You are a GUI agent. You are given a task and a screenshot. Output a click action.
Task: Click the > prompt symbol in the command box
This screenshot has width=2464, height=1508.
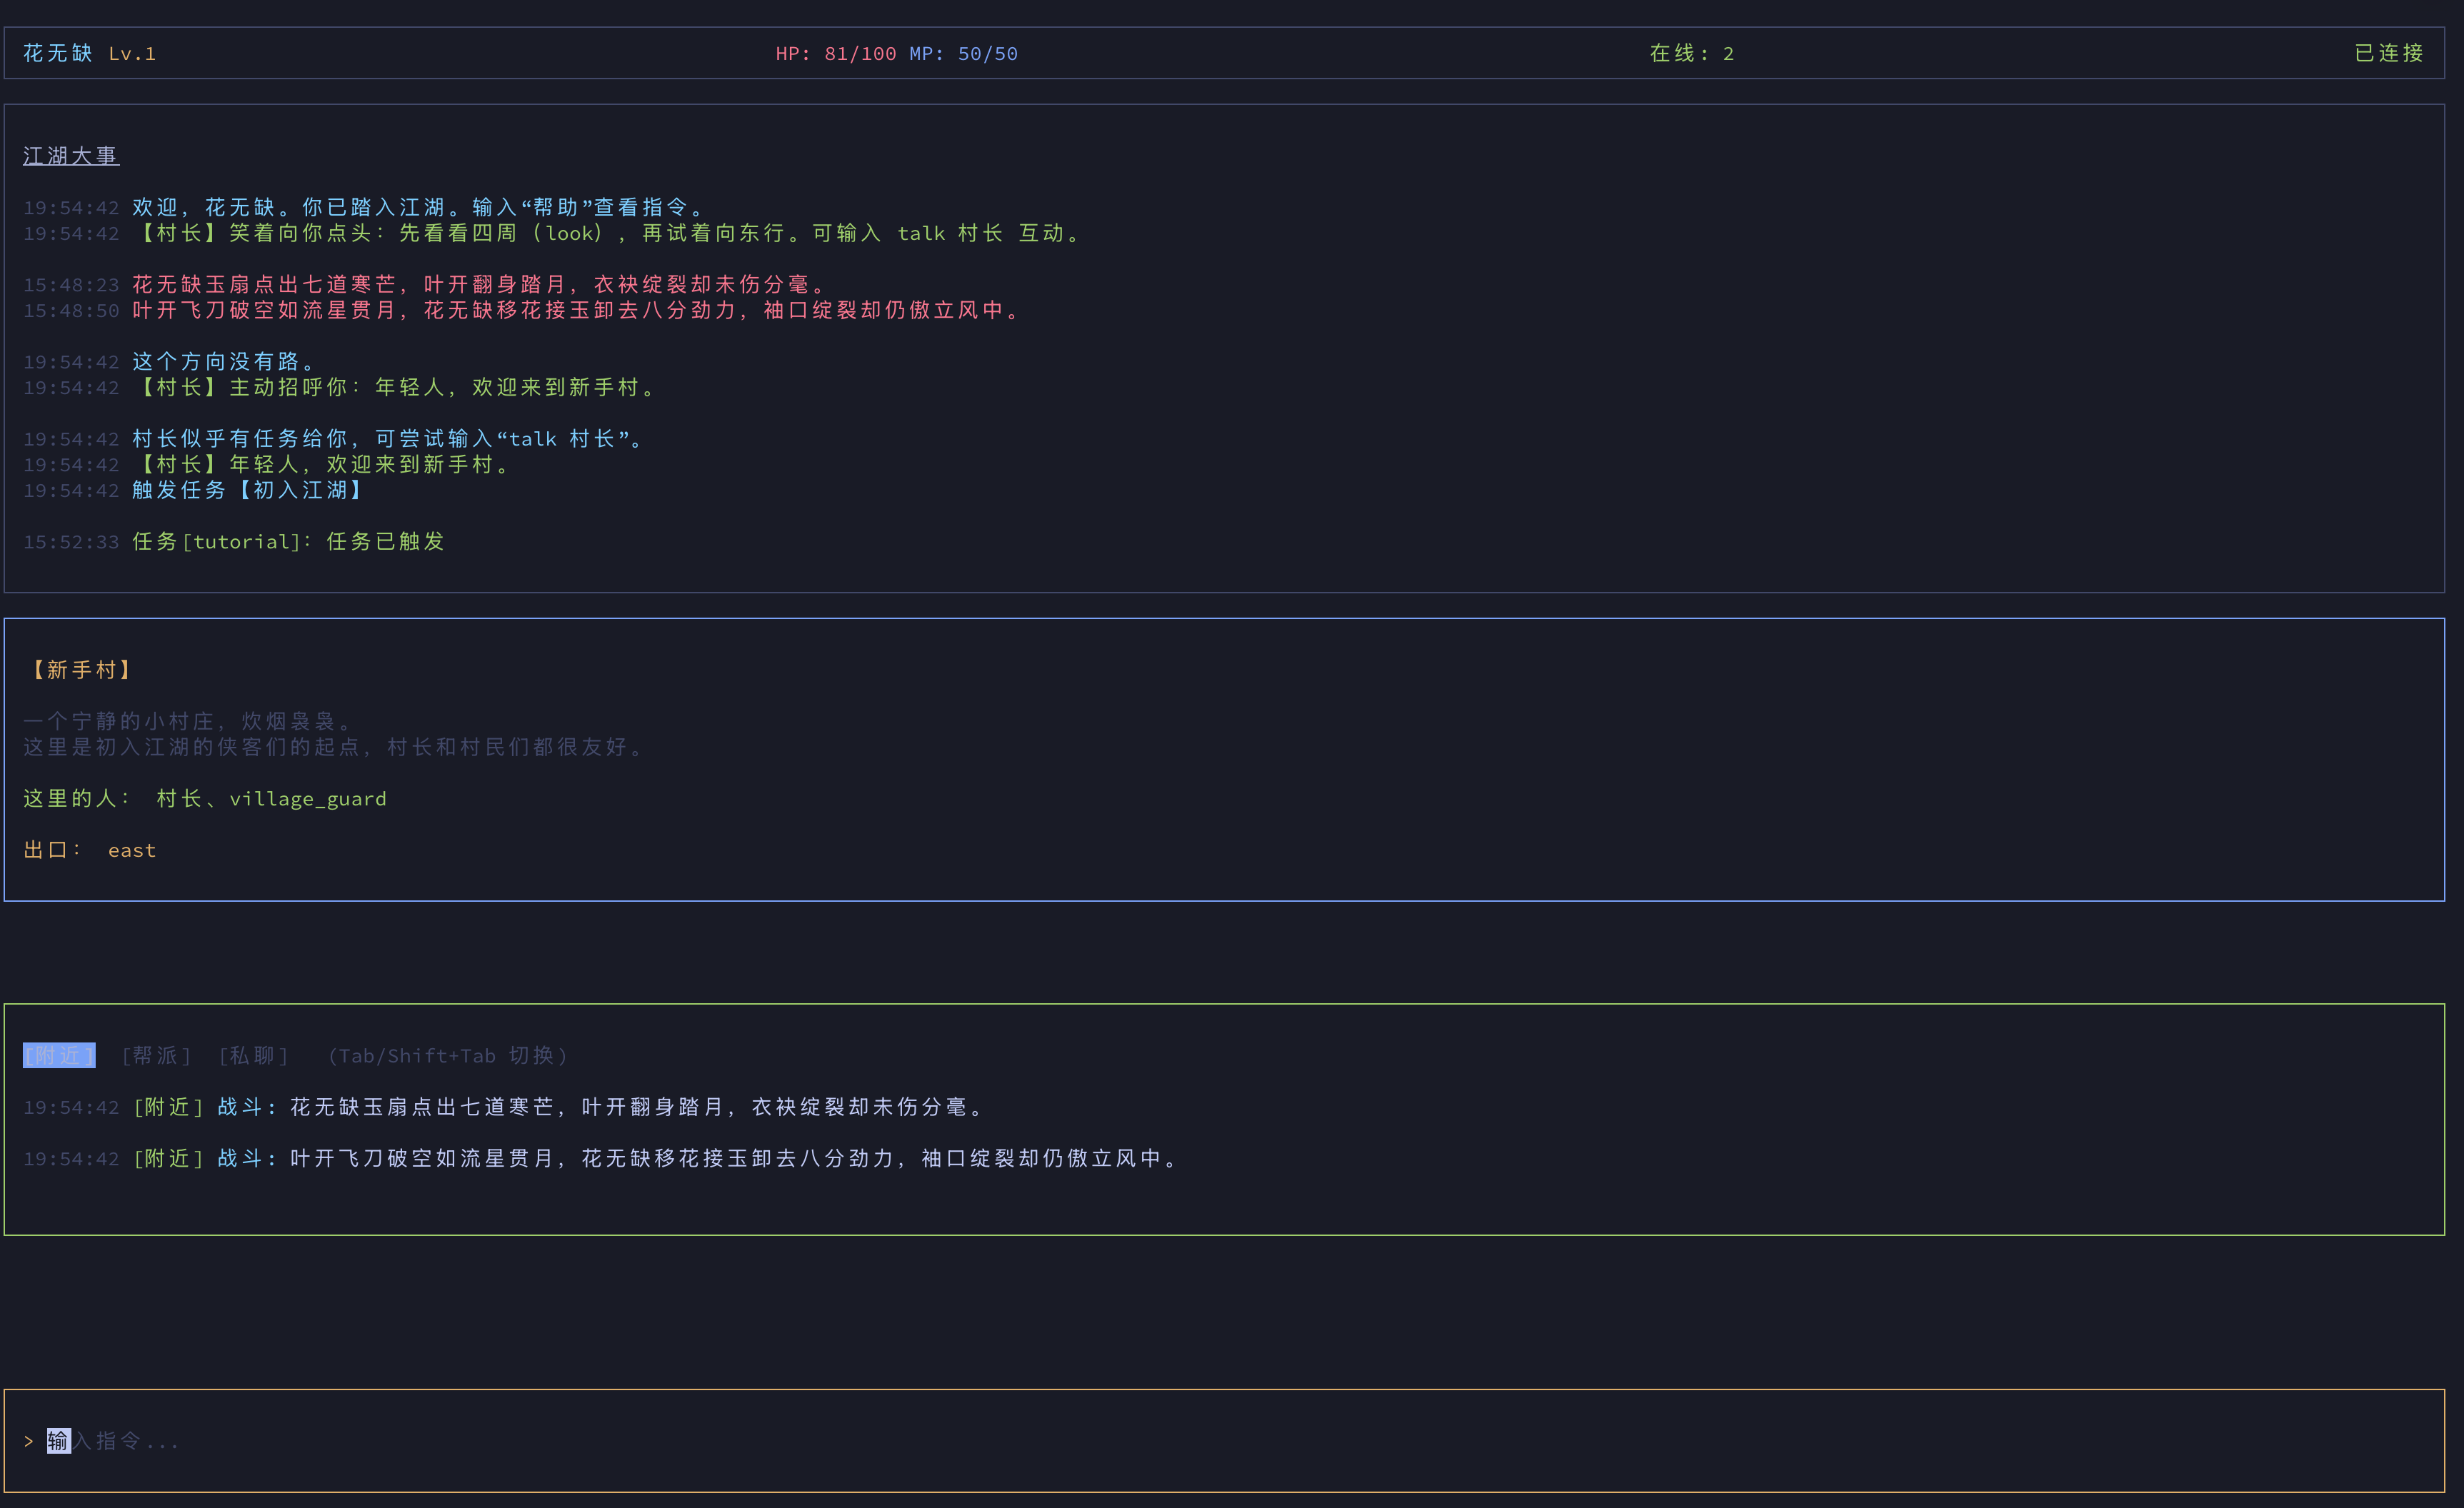pyautogui.click(x=29, y=1441)
